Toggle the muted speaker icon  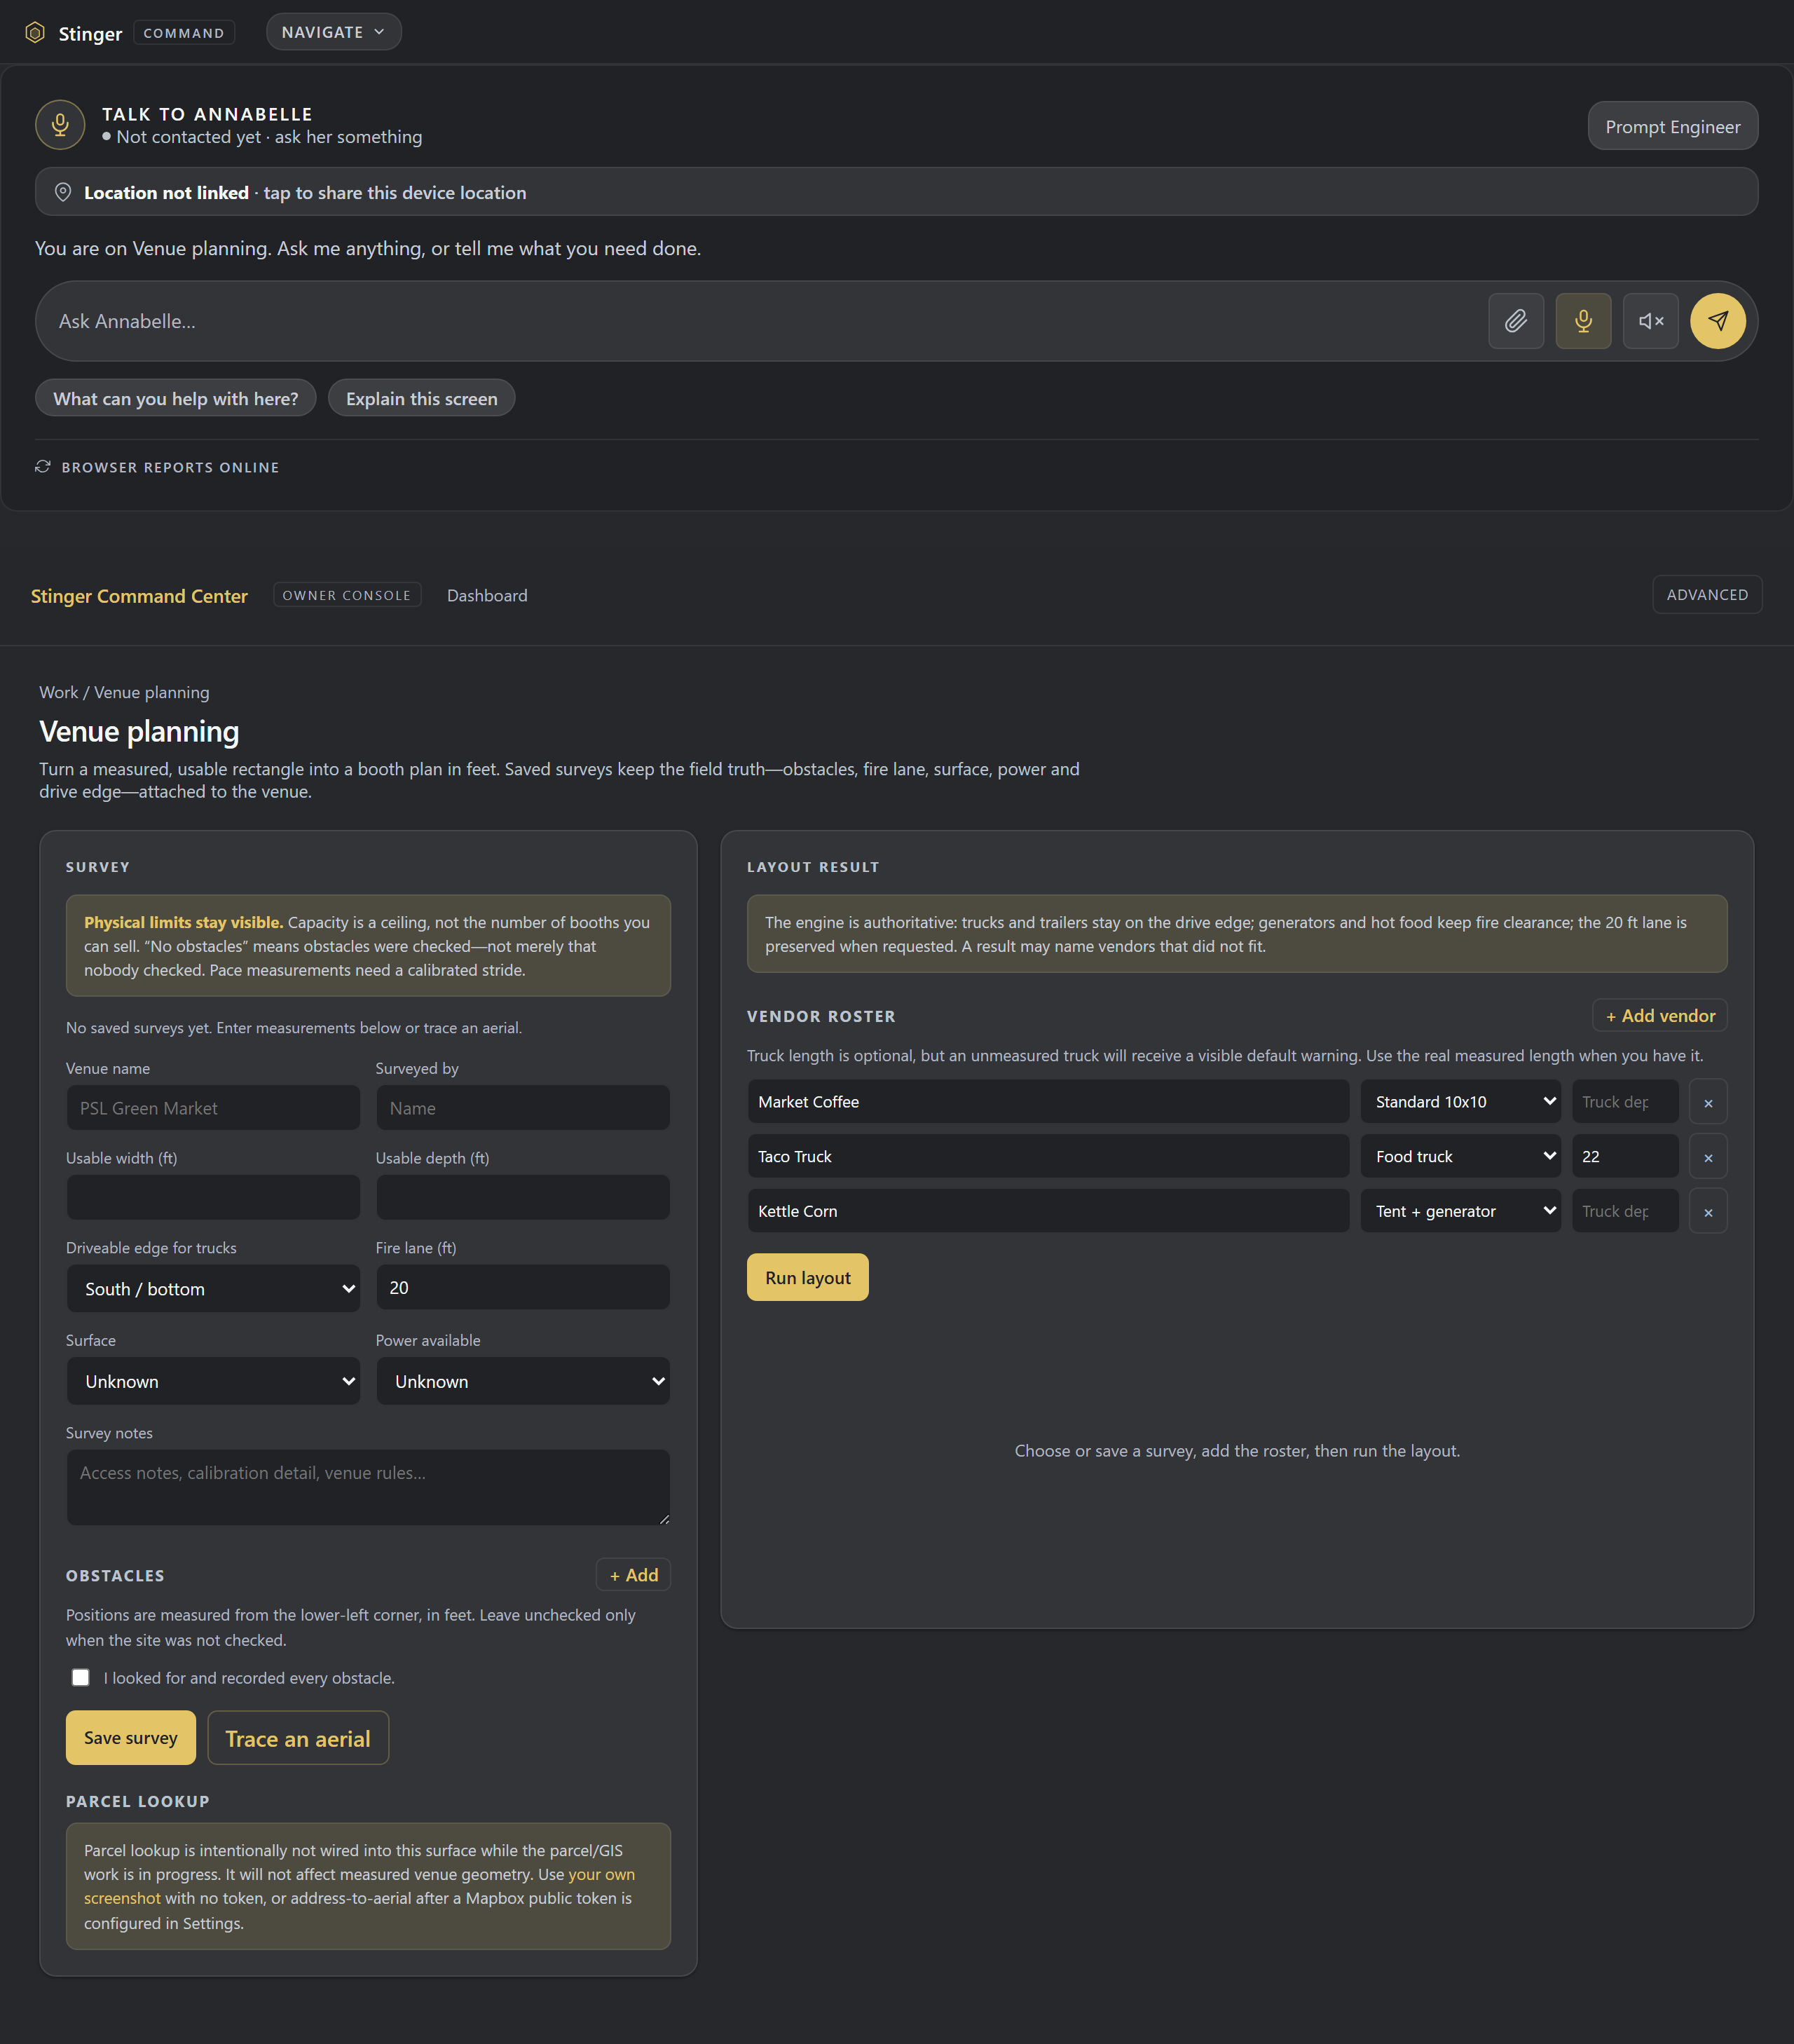1651,321
